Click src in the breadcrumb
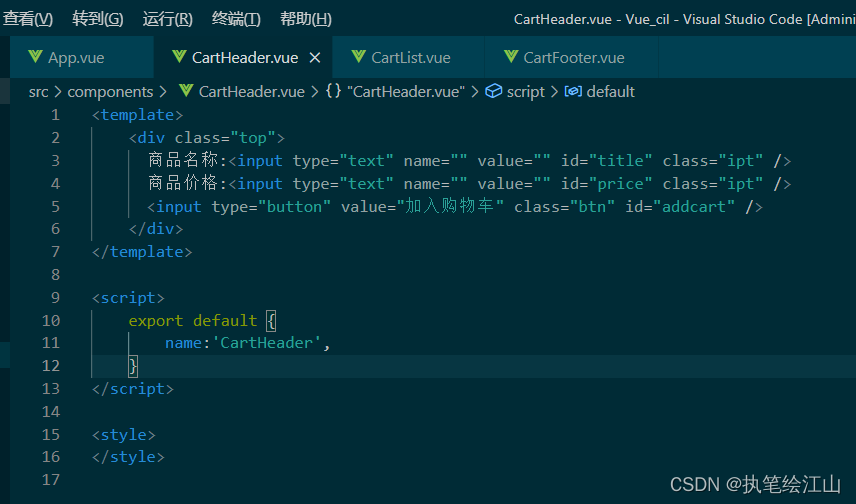The height and width of the screenshot is (504, 856). 38,92
